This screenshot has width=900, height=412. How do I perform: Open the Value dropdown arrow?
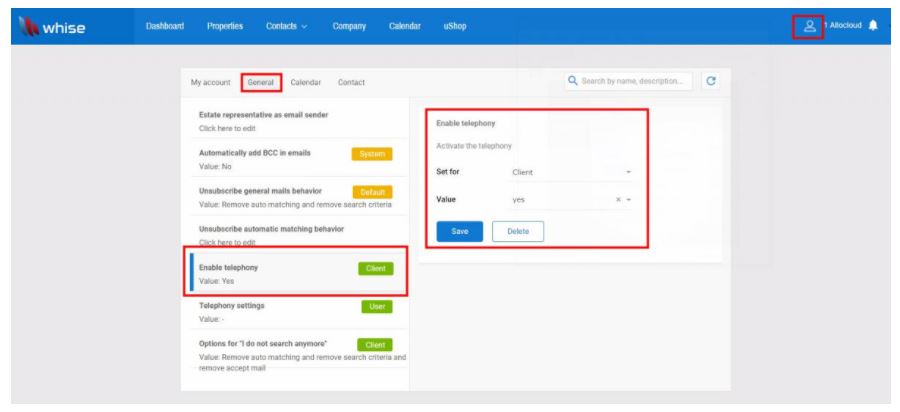tap(629, 200)
